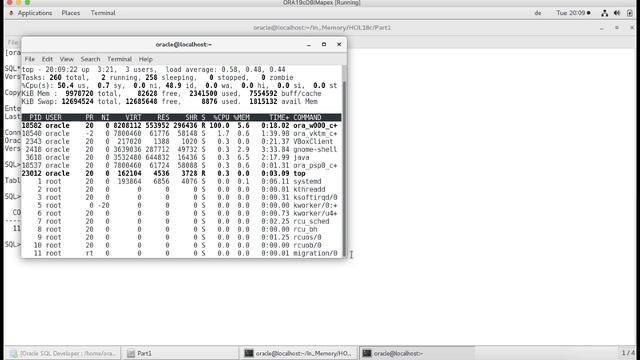Image resolution: width=640 pixels, height=360 pixels.
Task: Switch to Part1 window in taskbar
Action: (180, 353)
